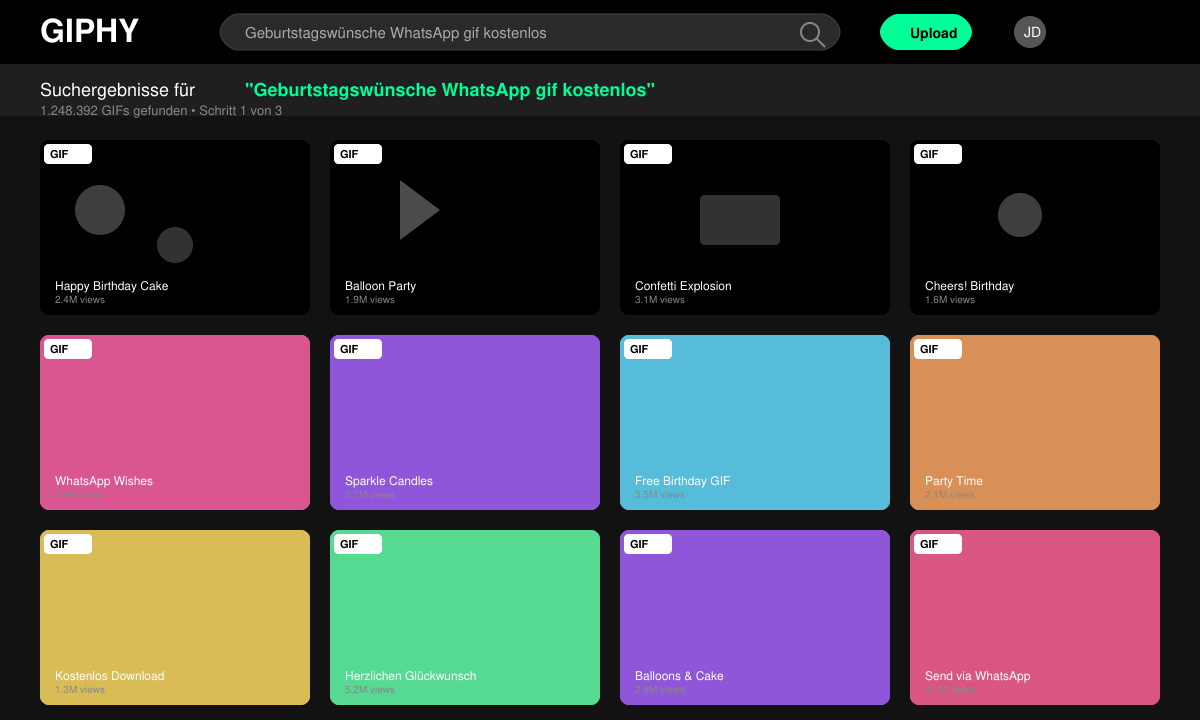
Task: Click GIF badge on Balloons & Cake
Action: [x=648, y=544]
